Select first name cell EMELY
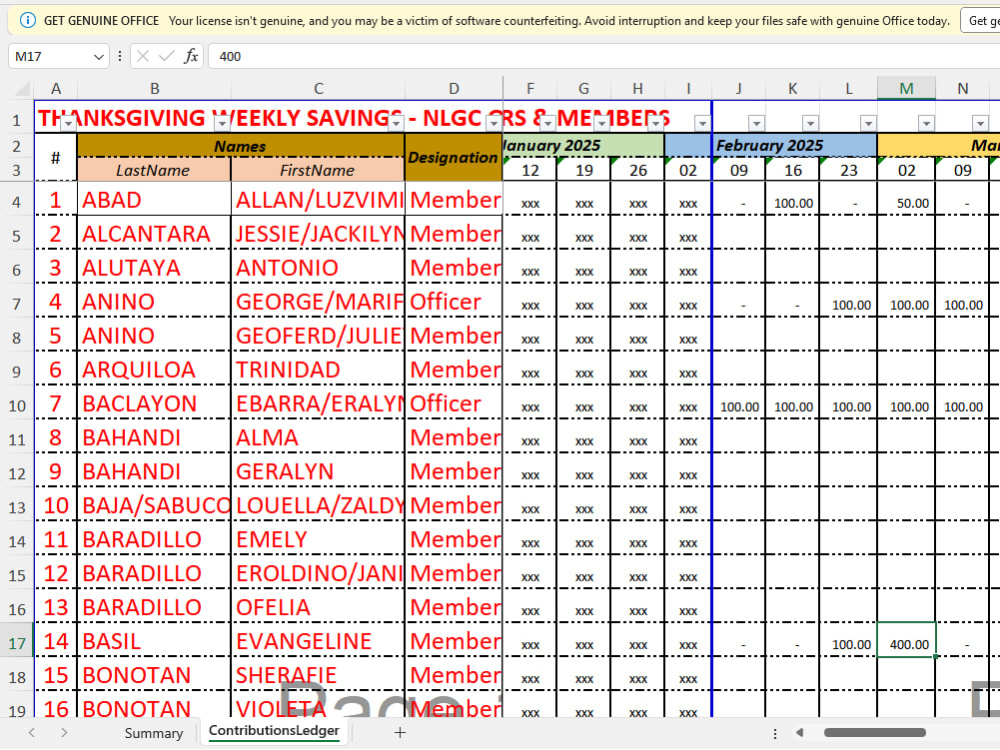The height and width of the screenshot is (750, 1000). (318, 539)
